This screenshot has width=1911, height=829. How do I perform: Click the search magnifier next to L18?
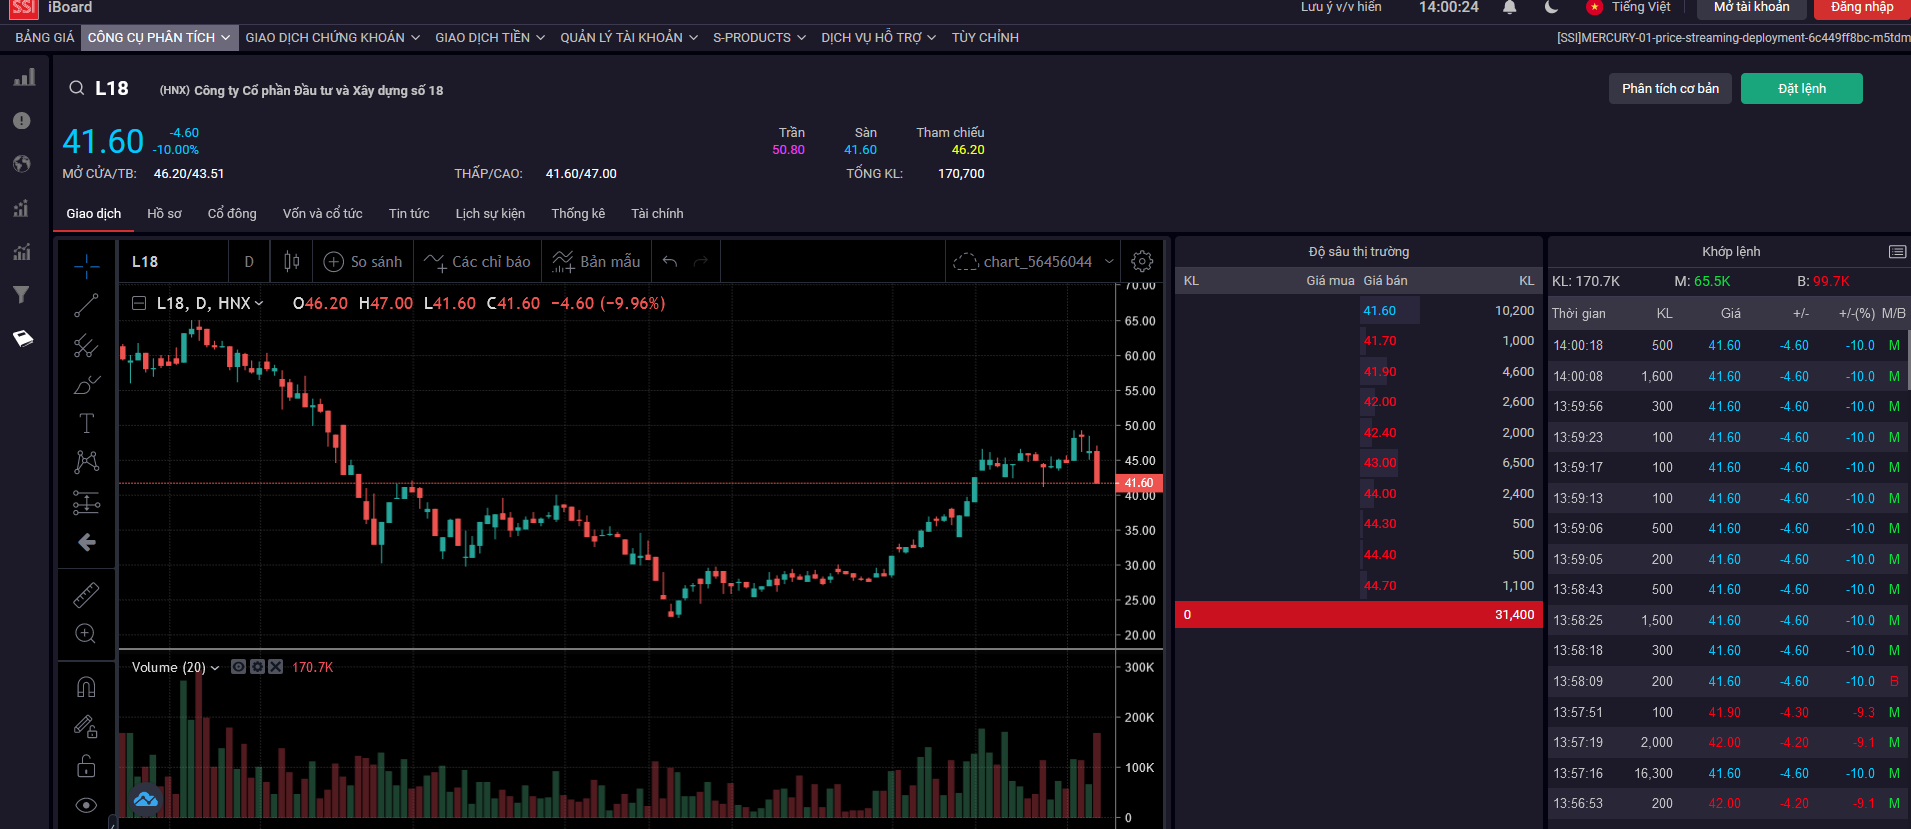pos(76,88)
